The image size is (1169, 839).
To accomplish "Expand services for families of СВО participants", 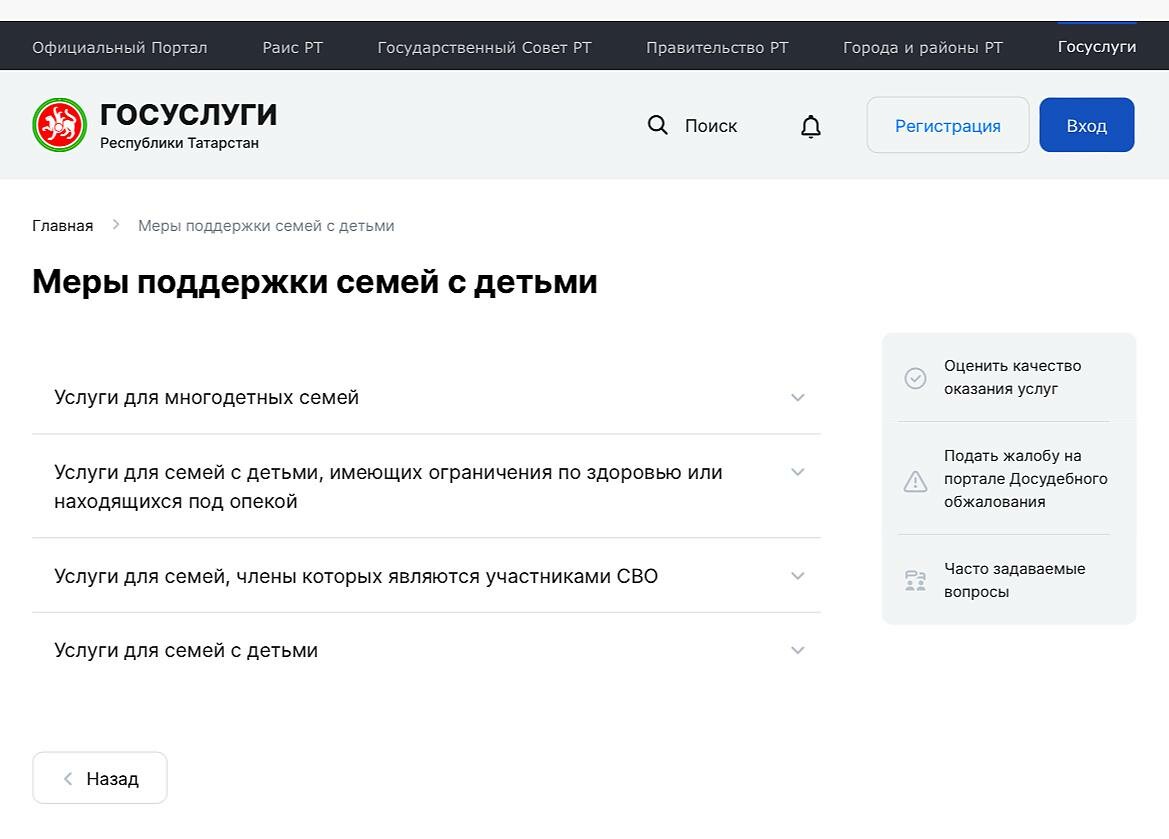I will point(426,576).
